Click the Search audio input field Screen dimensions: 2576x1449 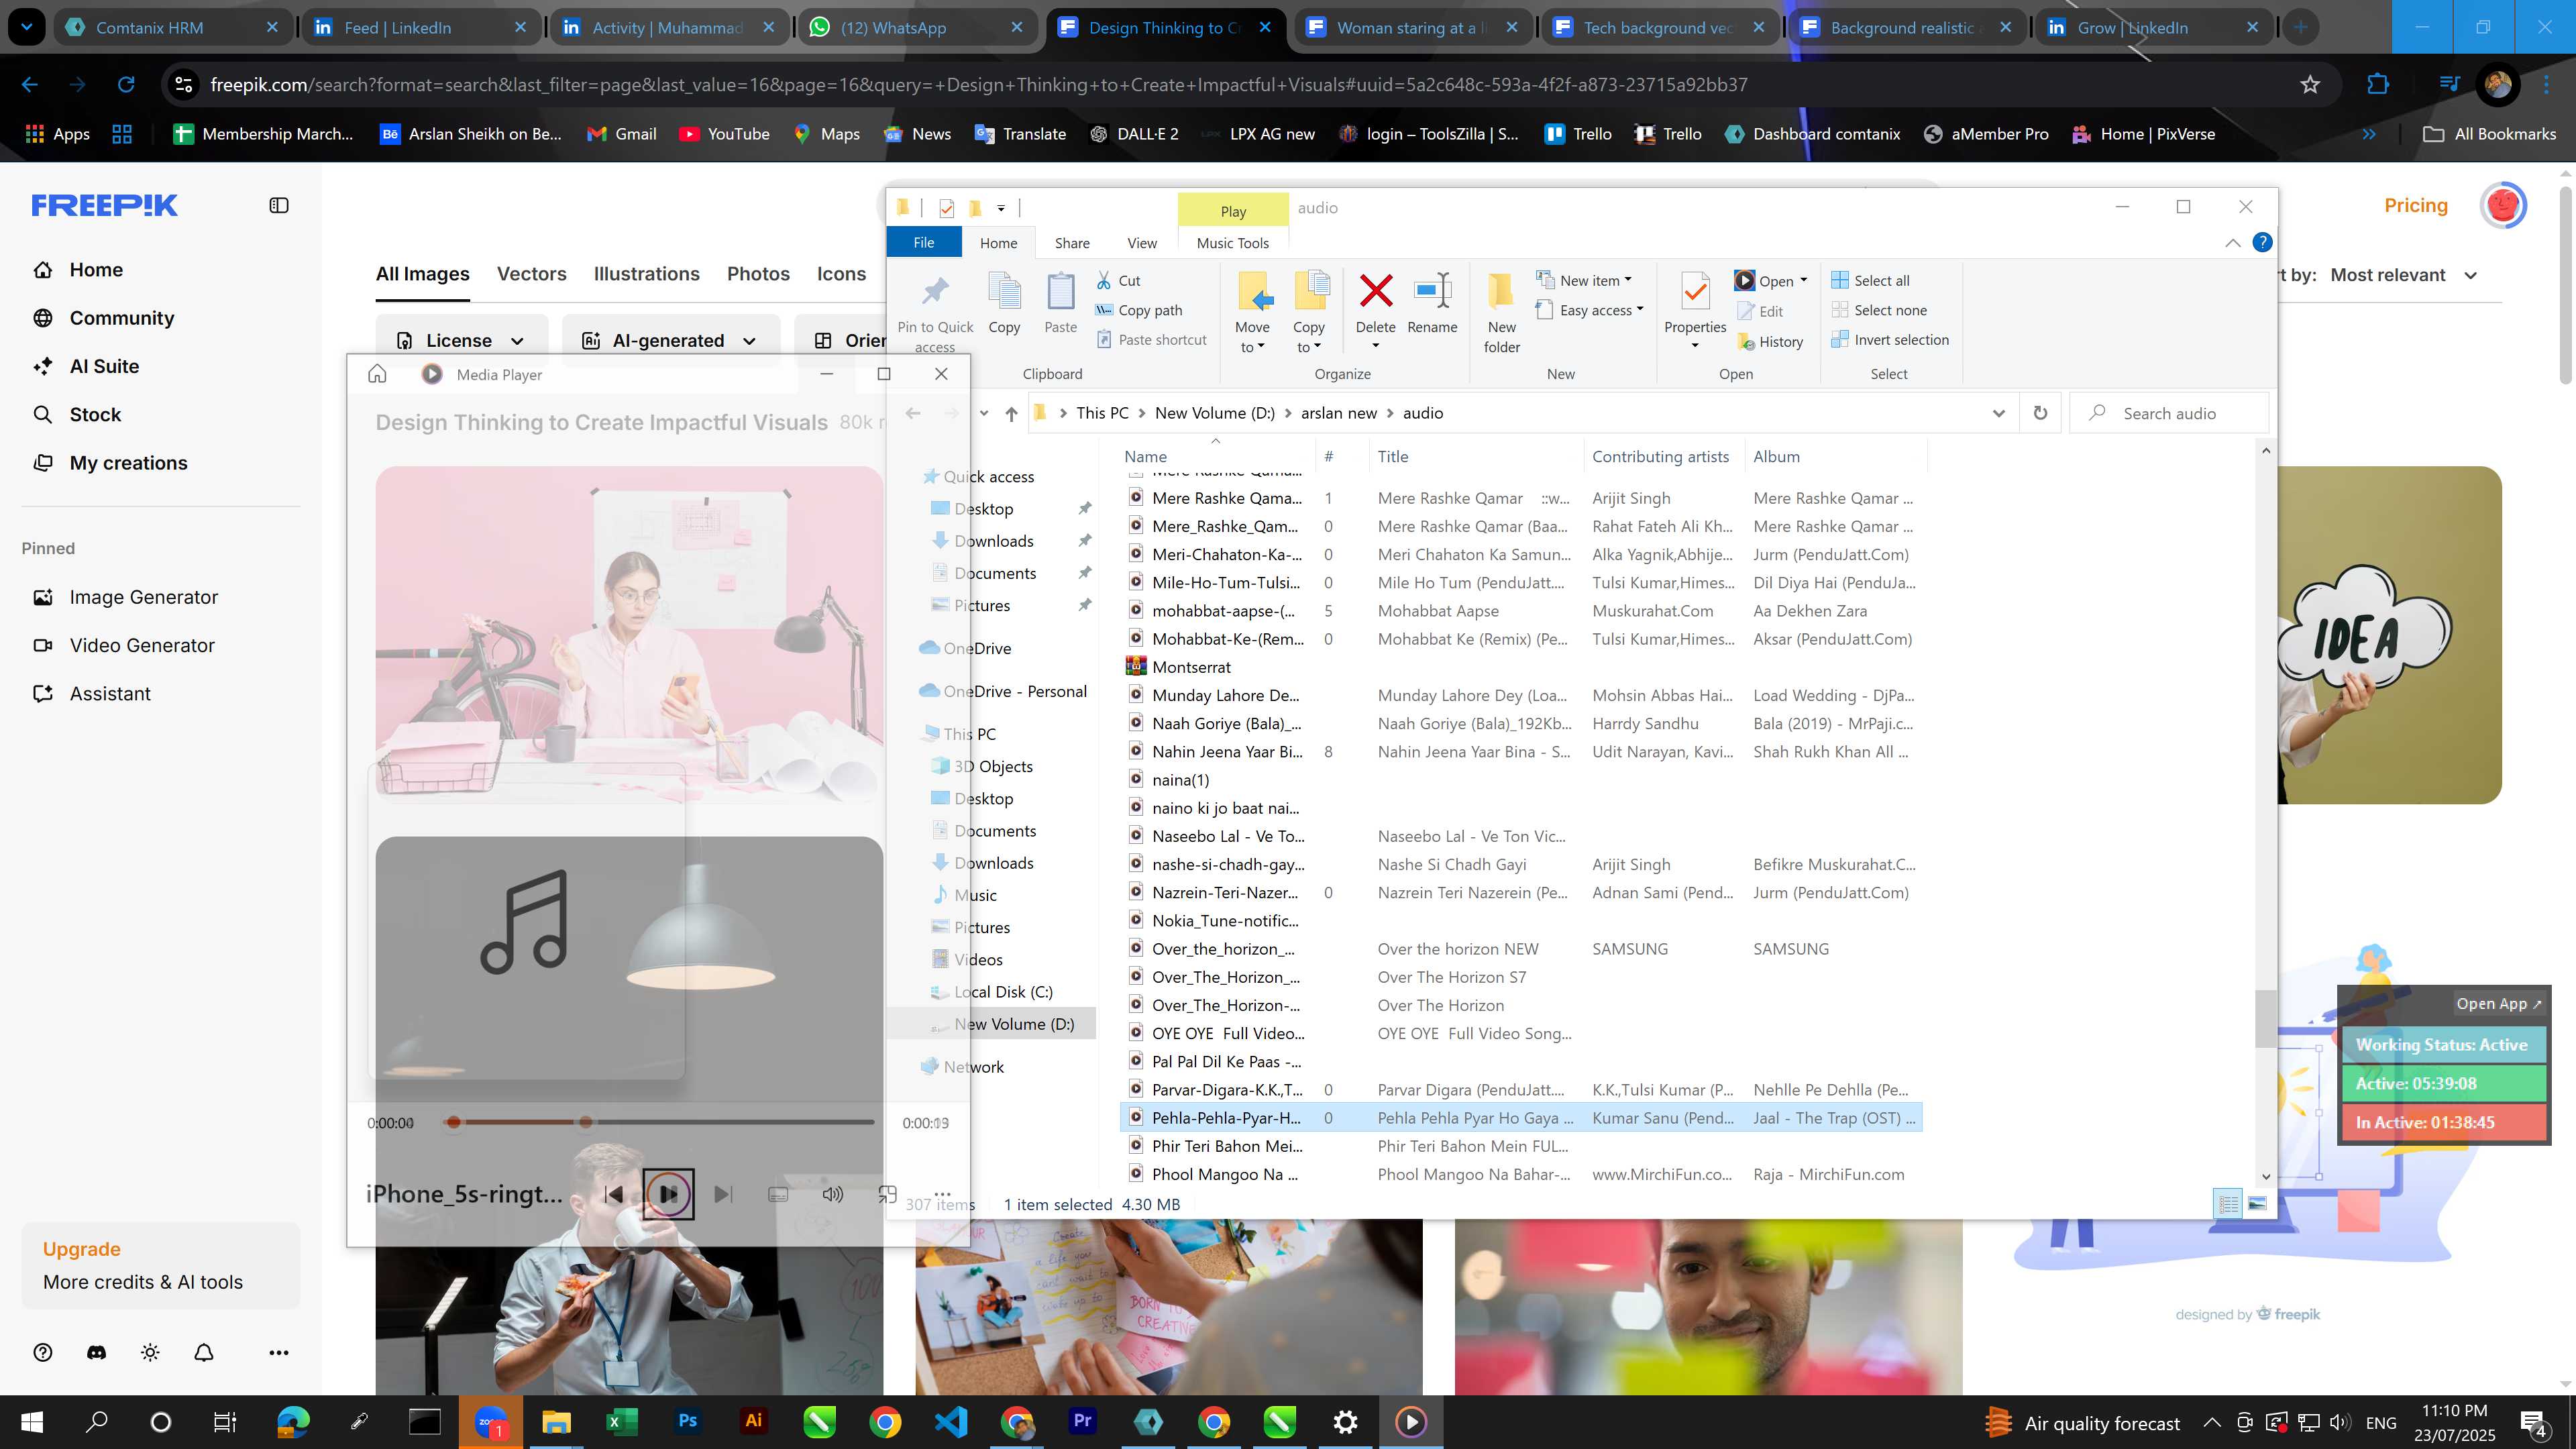2168,413
